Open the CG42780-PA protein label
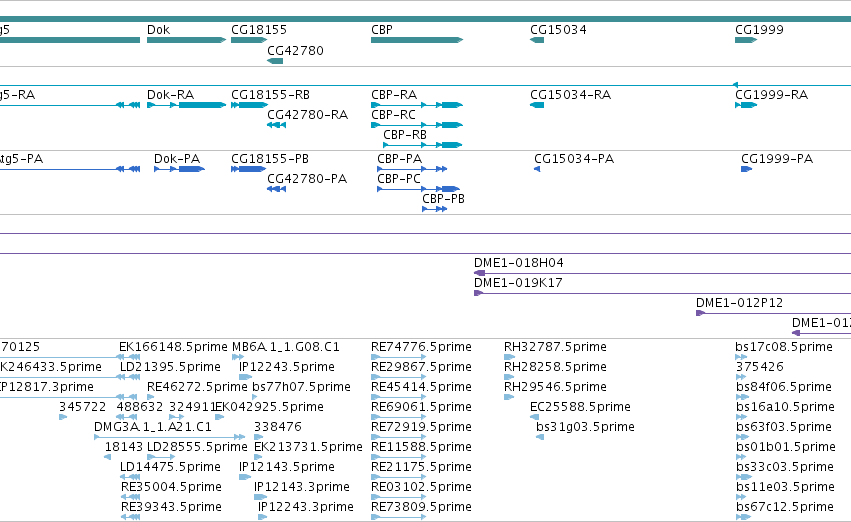The image size is (851, 522). 307,179
